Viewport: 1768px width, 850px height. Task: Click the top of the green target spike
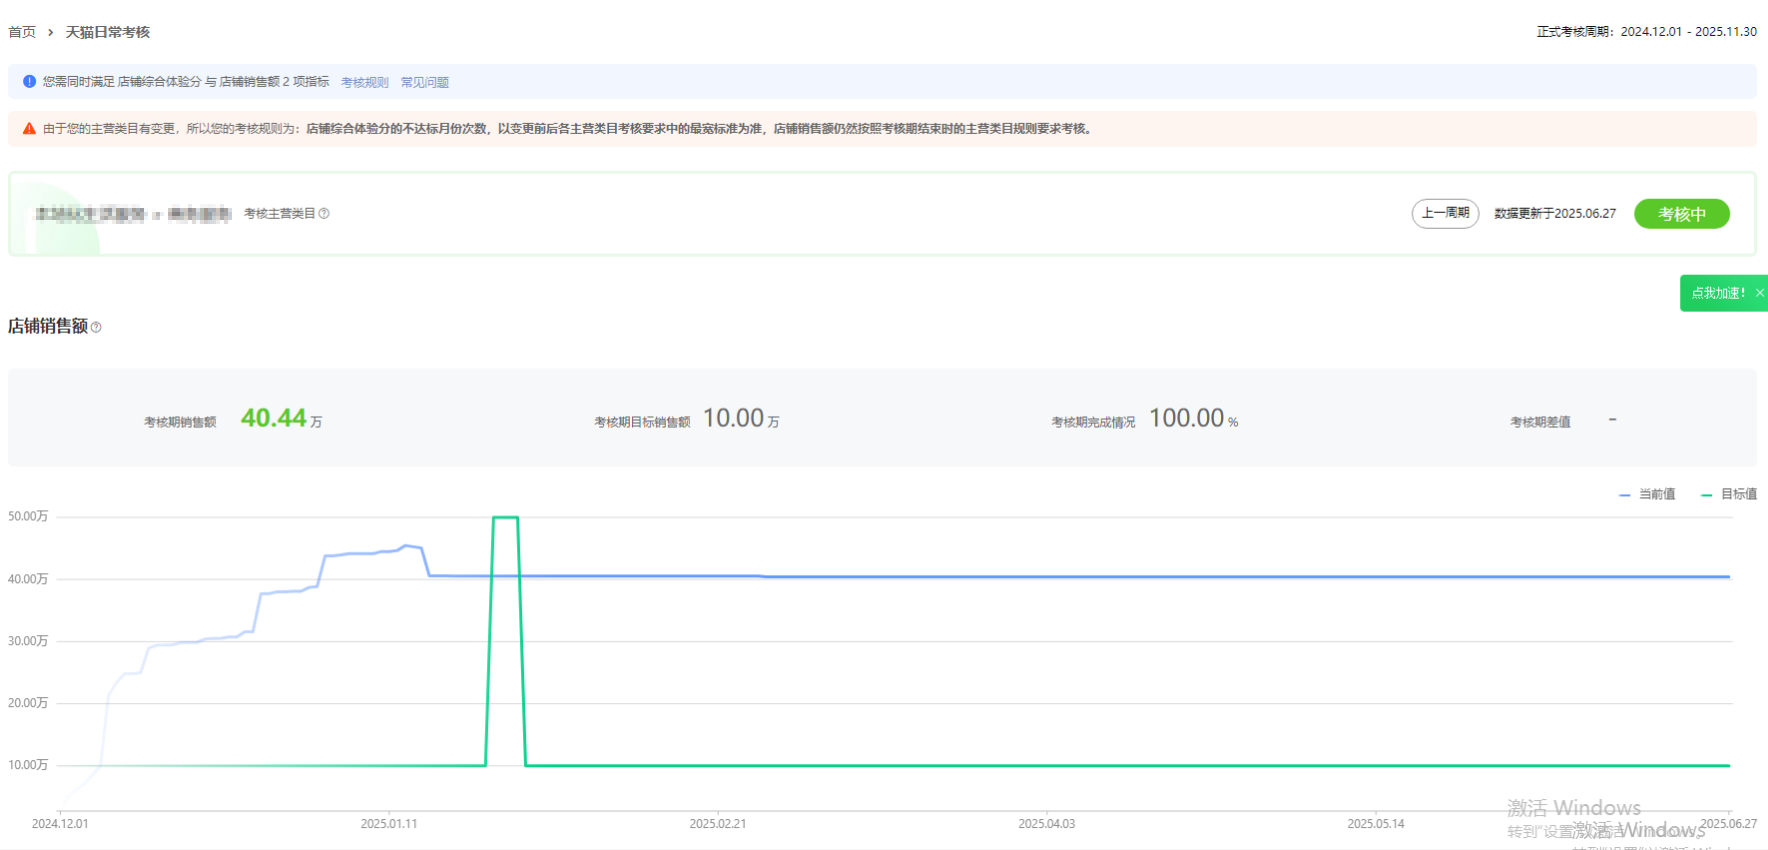pos(505,517)
